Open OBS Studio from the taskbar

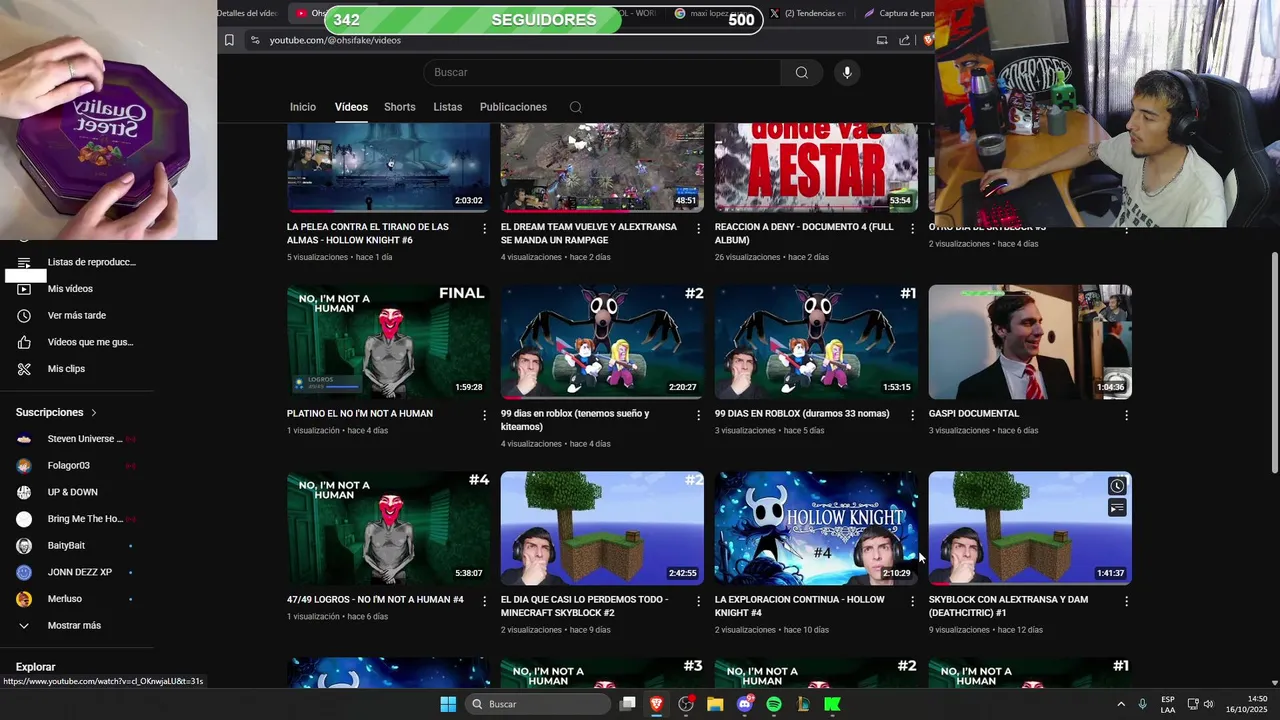click(x=686, y=704)
